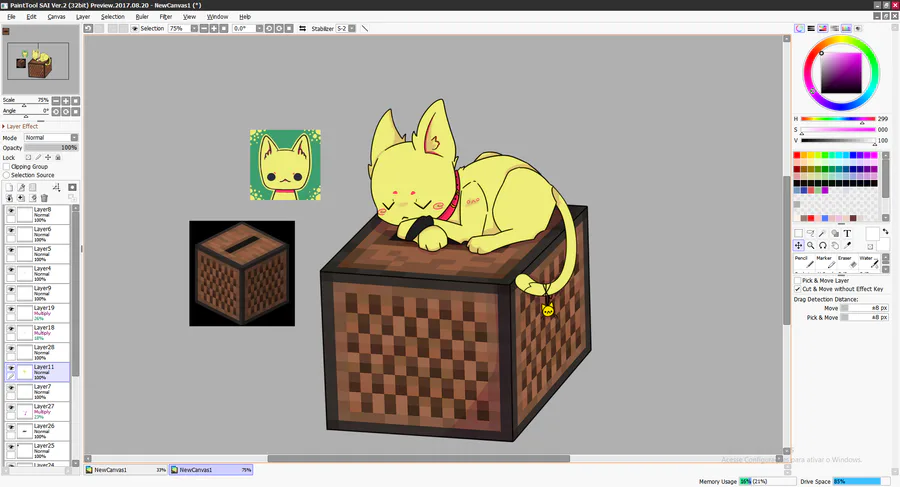Viewport: 900px width, 487px height.
Task: Enable the Clipping Group checkbox
Action: click(x=7, y=167)
